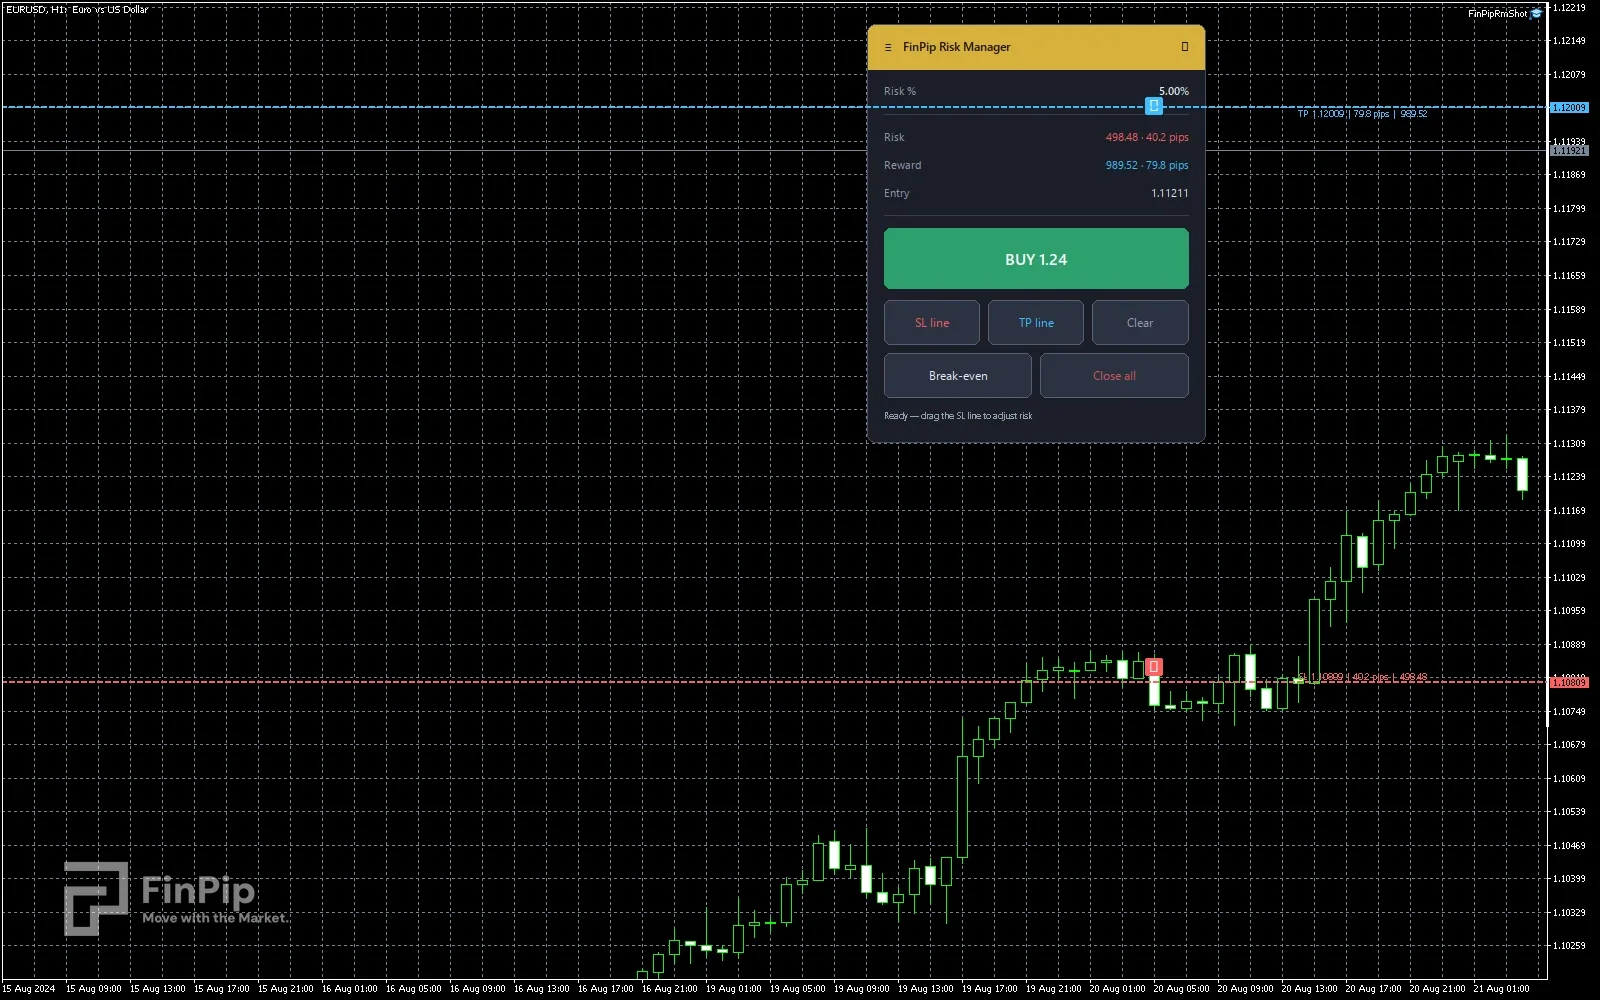The image size is (1600, 1000).
Task: Click the blue TP price tag 1.12009
Action: click(1569, 107)
